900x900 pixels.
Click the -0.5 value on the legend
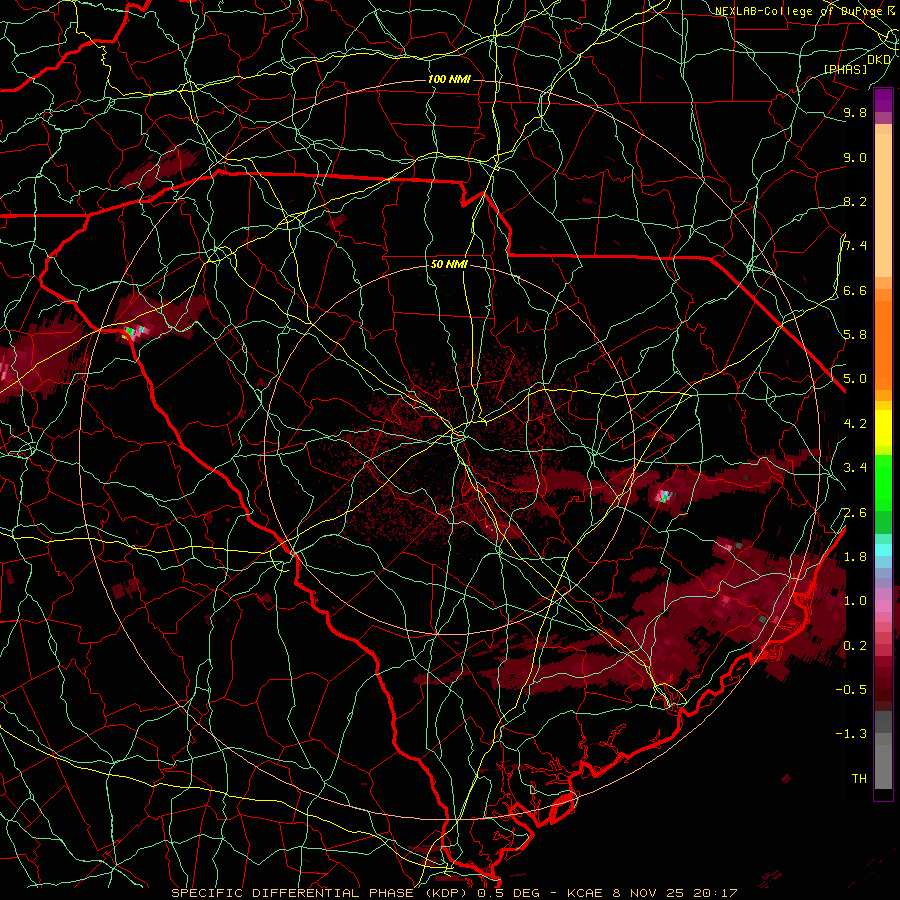coord(851,689)
